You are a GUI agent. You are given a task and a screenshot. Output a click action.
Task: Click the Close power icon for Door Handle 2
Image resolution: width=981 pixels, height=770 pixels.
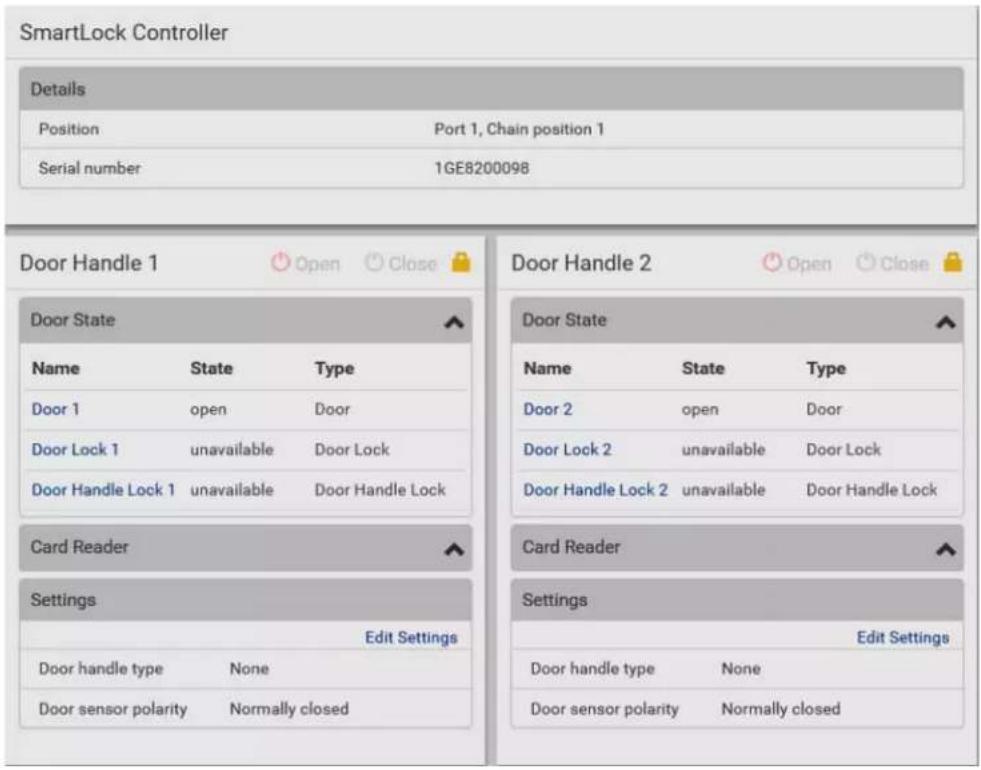866,262
